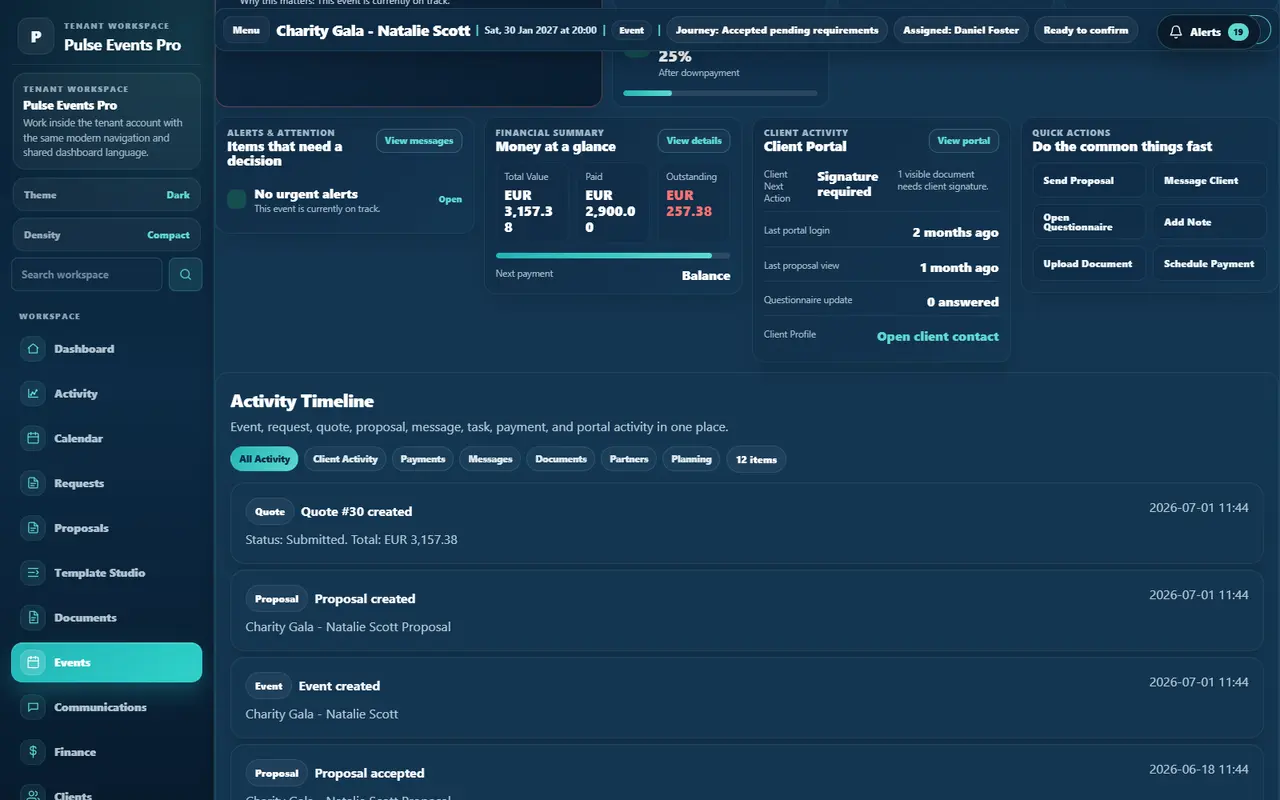Toggle the Theme Dark setting
Image resolution: width=1280 pixels, height=800 pixels.
pos(106,195)
